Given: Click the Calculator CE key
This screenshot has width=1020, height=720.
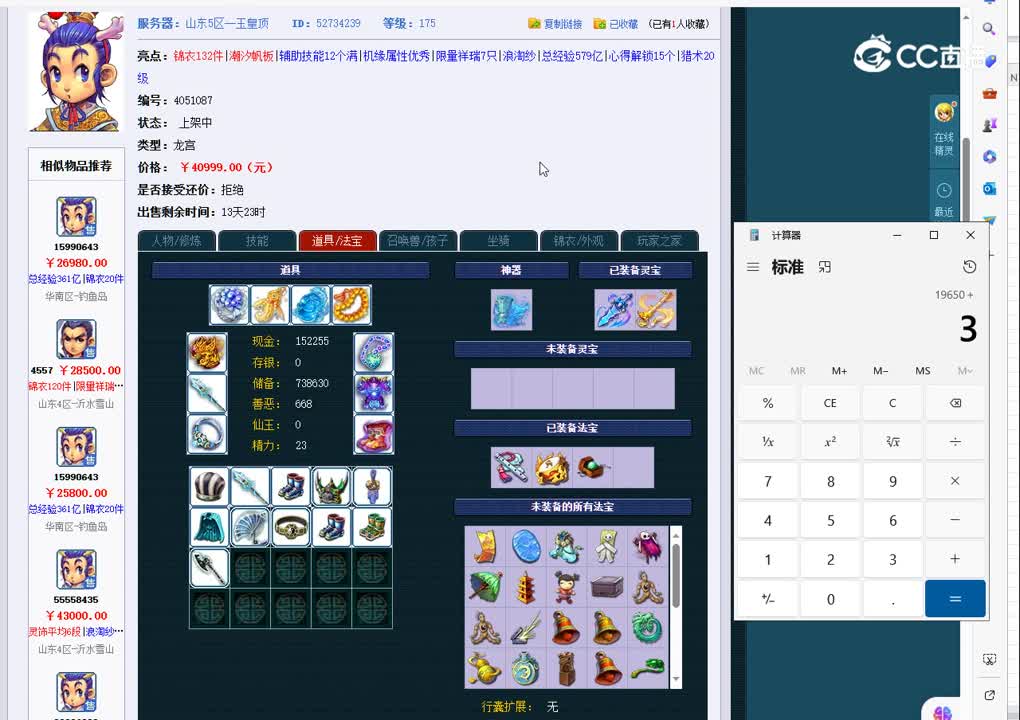Looking at the screenshot, I should (x=830, y=403).
